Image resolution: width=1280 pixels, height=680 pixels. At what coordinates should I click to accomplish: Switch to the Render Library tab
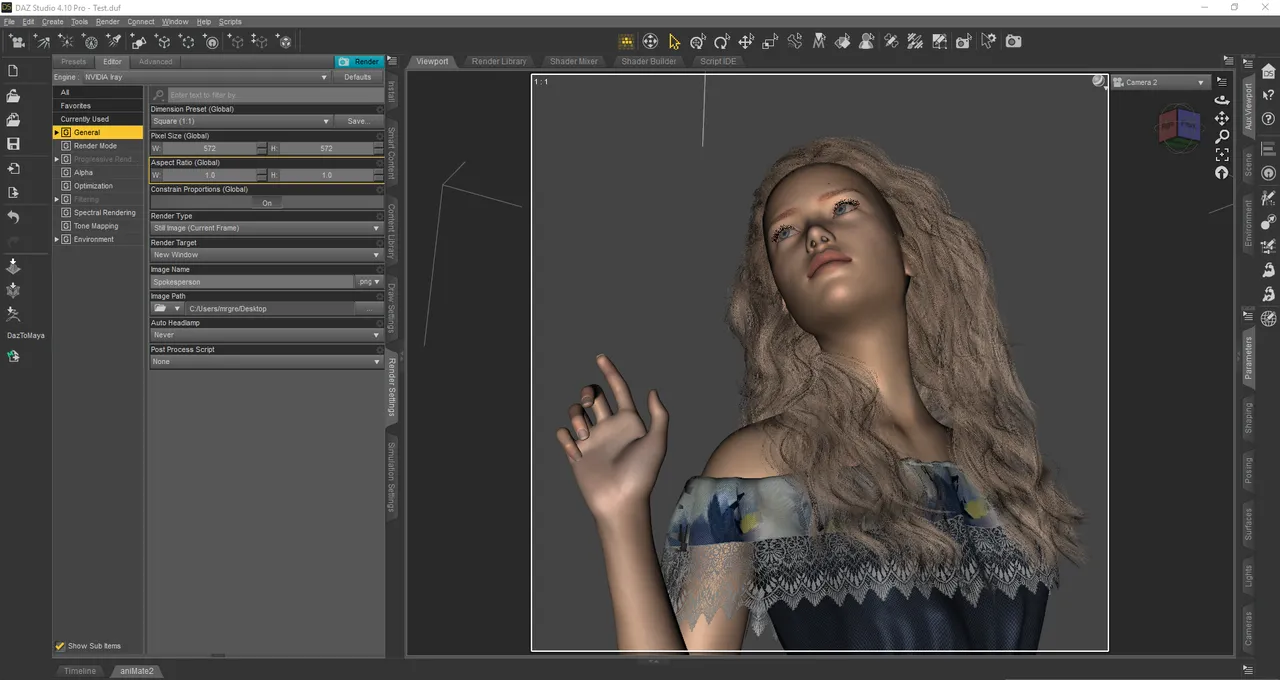tap(498, 61)
